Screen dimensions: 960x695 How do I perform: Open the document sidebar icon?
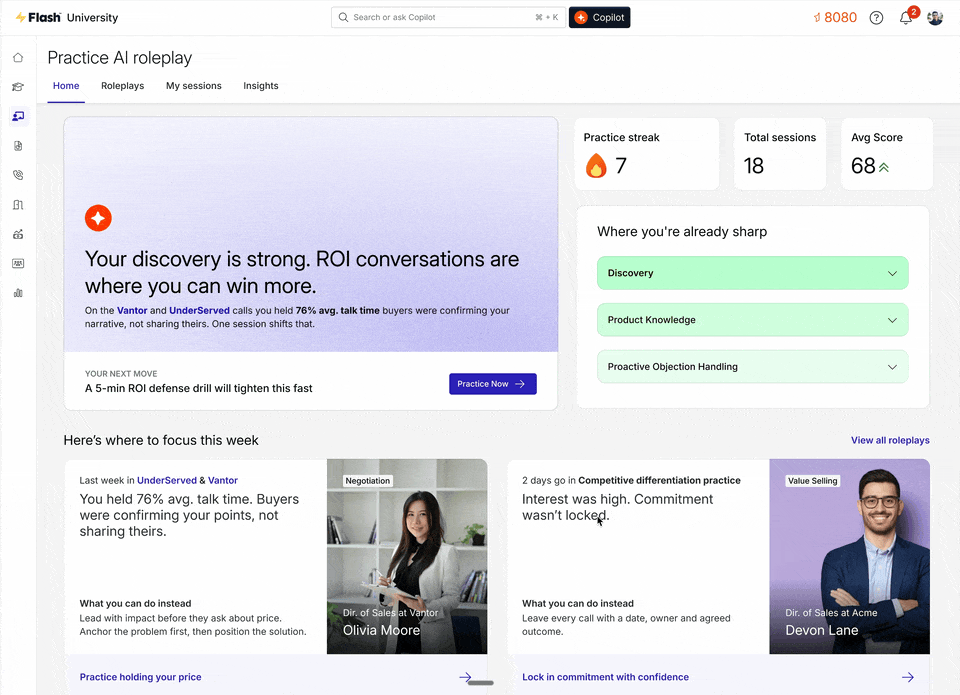click(x=18, y=146)
